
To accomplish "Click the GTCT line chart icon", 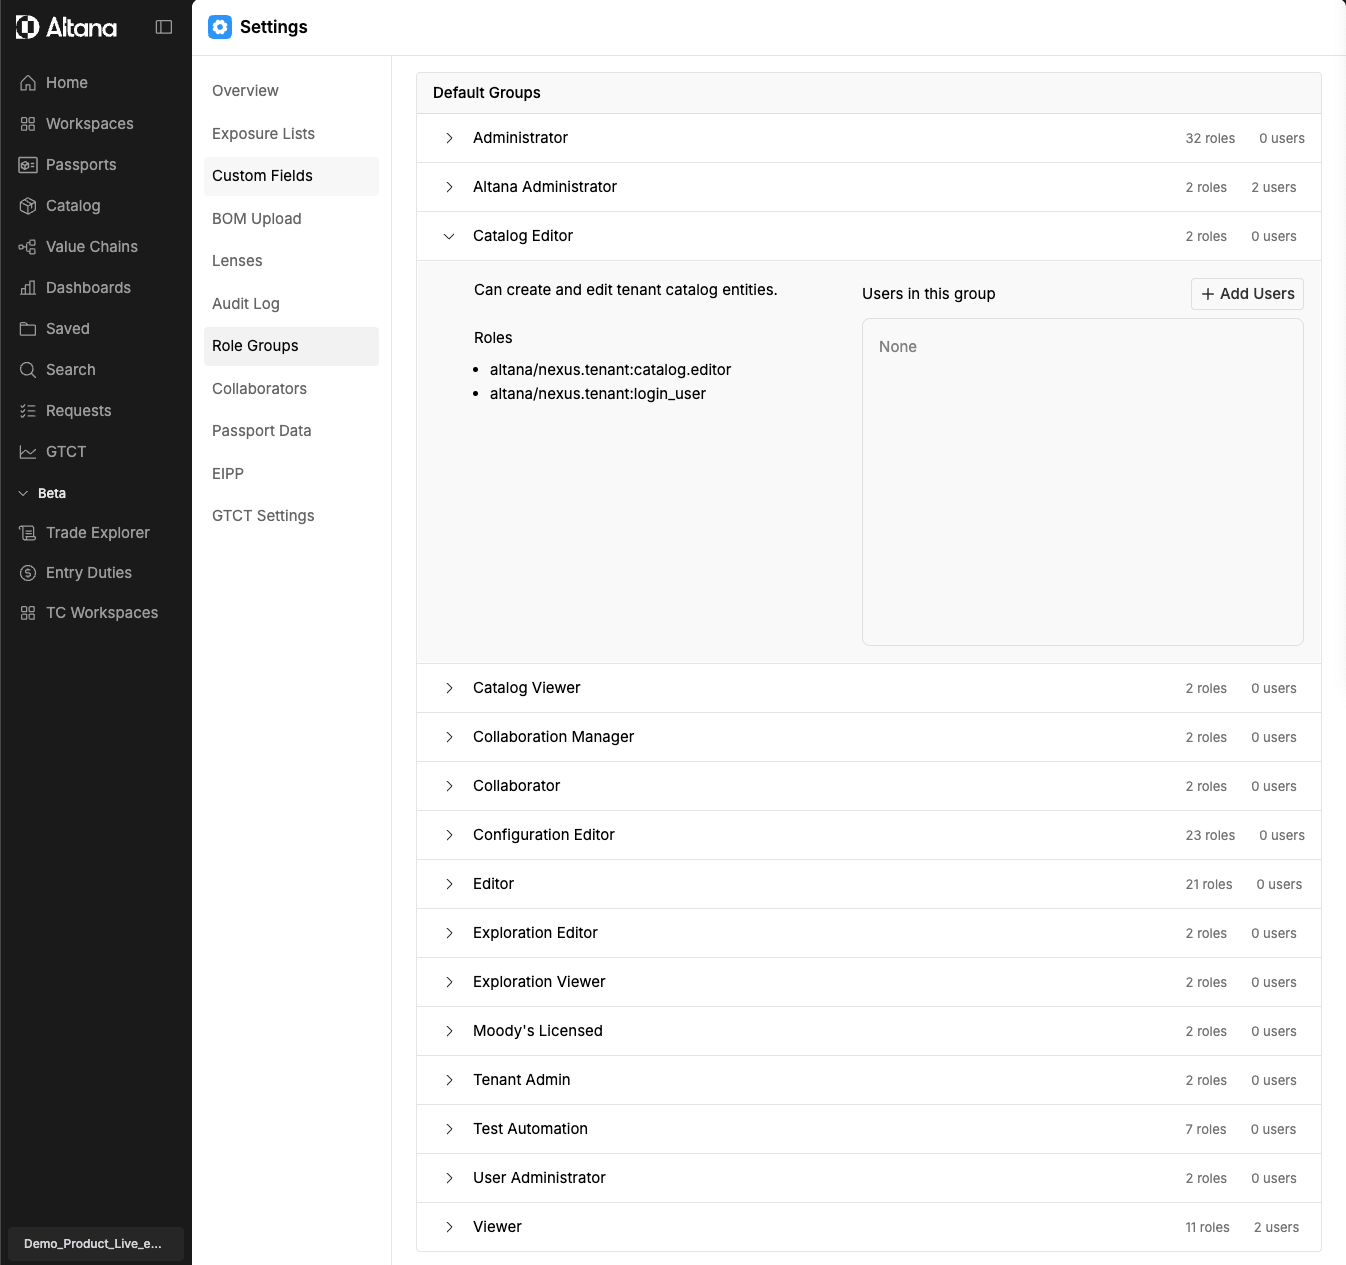I will pyautogui.click(x=28, y=452).
